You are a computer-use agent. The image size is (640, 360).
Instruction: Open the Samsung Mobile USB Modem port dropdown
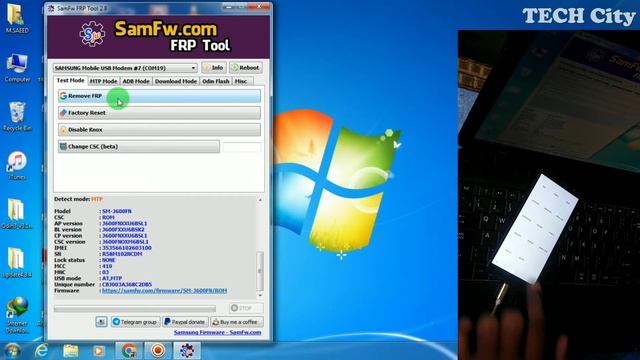(x=125, y=68)
